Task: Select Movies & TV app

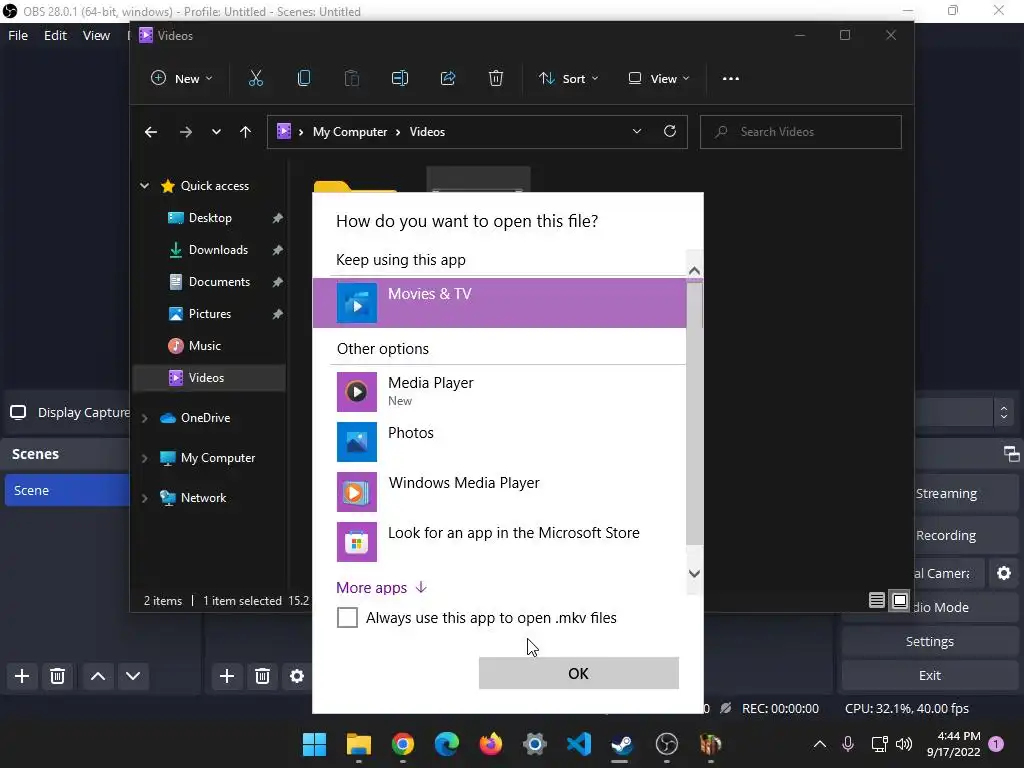Action: click(500, 302)
